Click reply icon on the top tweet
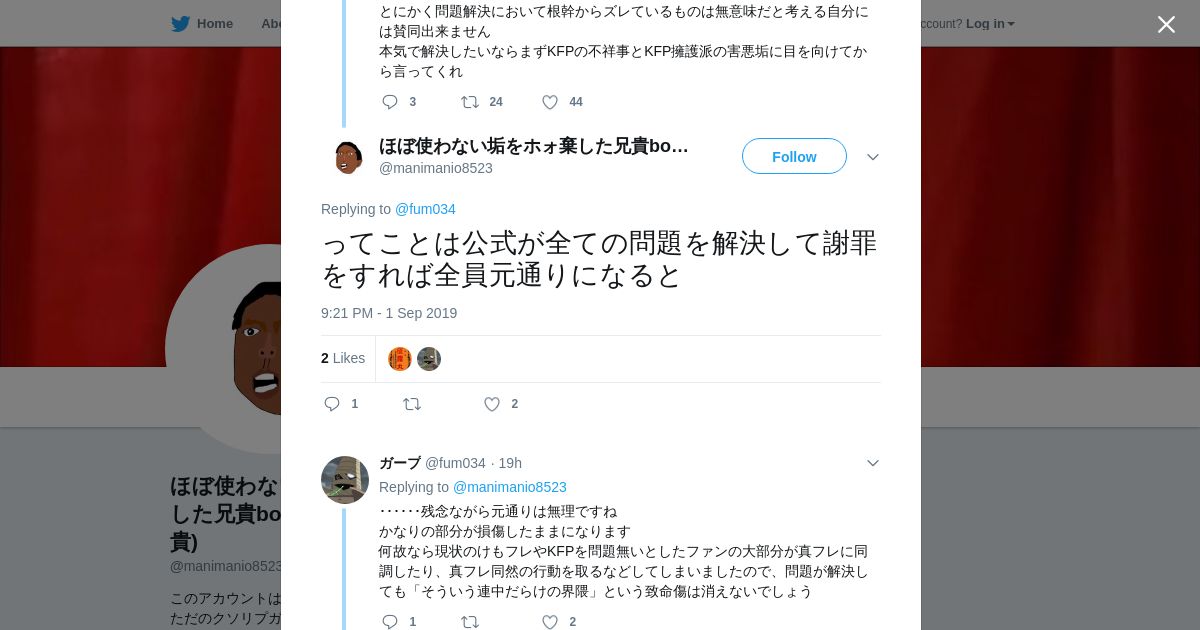1200x630 pixels. pos(390,102)
